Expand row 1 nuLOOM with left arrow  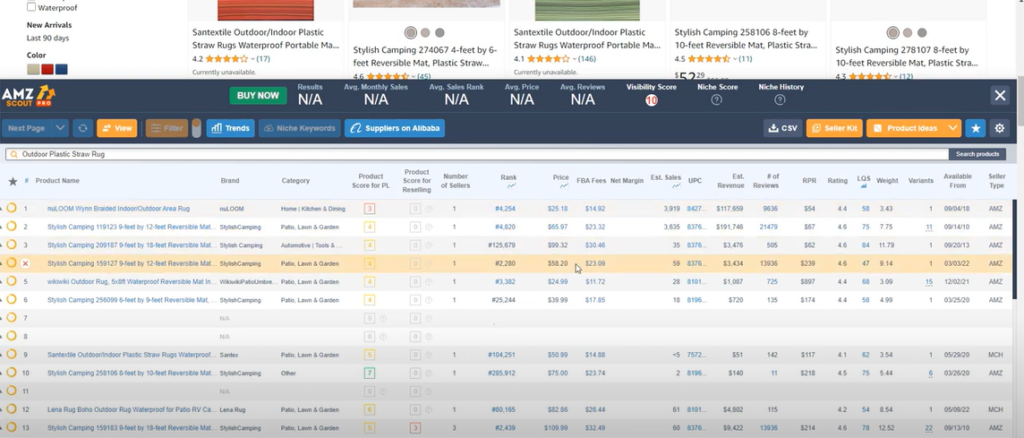pos(1,209)
